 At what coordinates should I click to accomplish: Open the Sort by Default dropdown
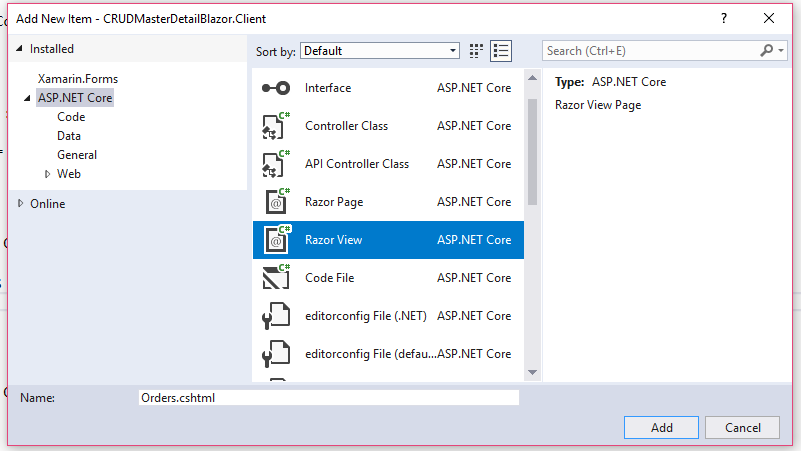point(380,51)
